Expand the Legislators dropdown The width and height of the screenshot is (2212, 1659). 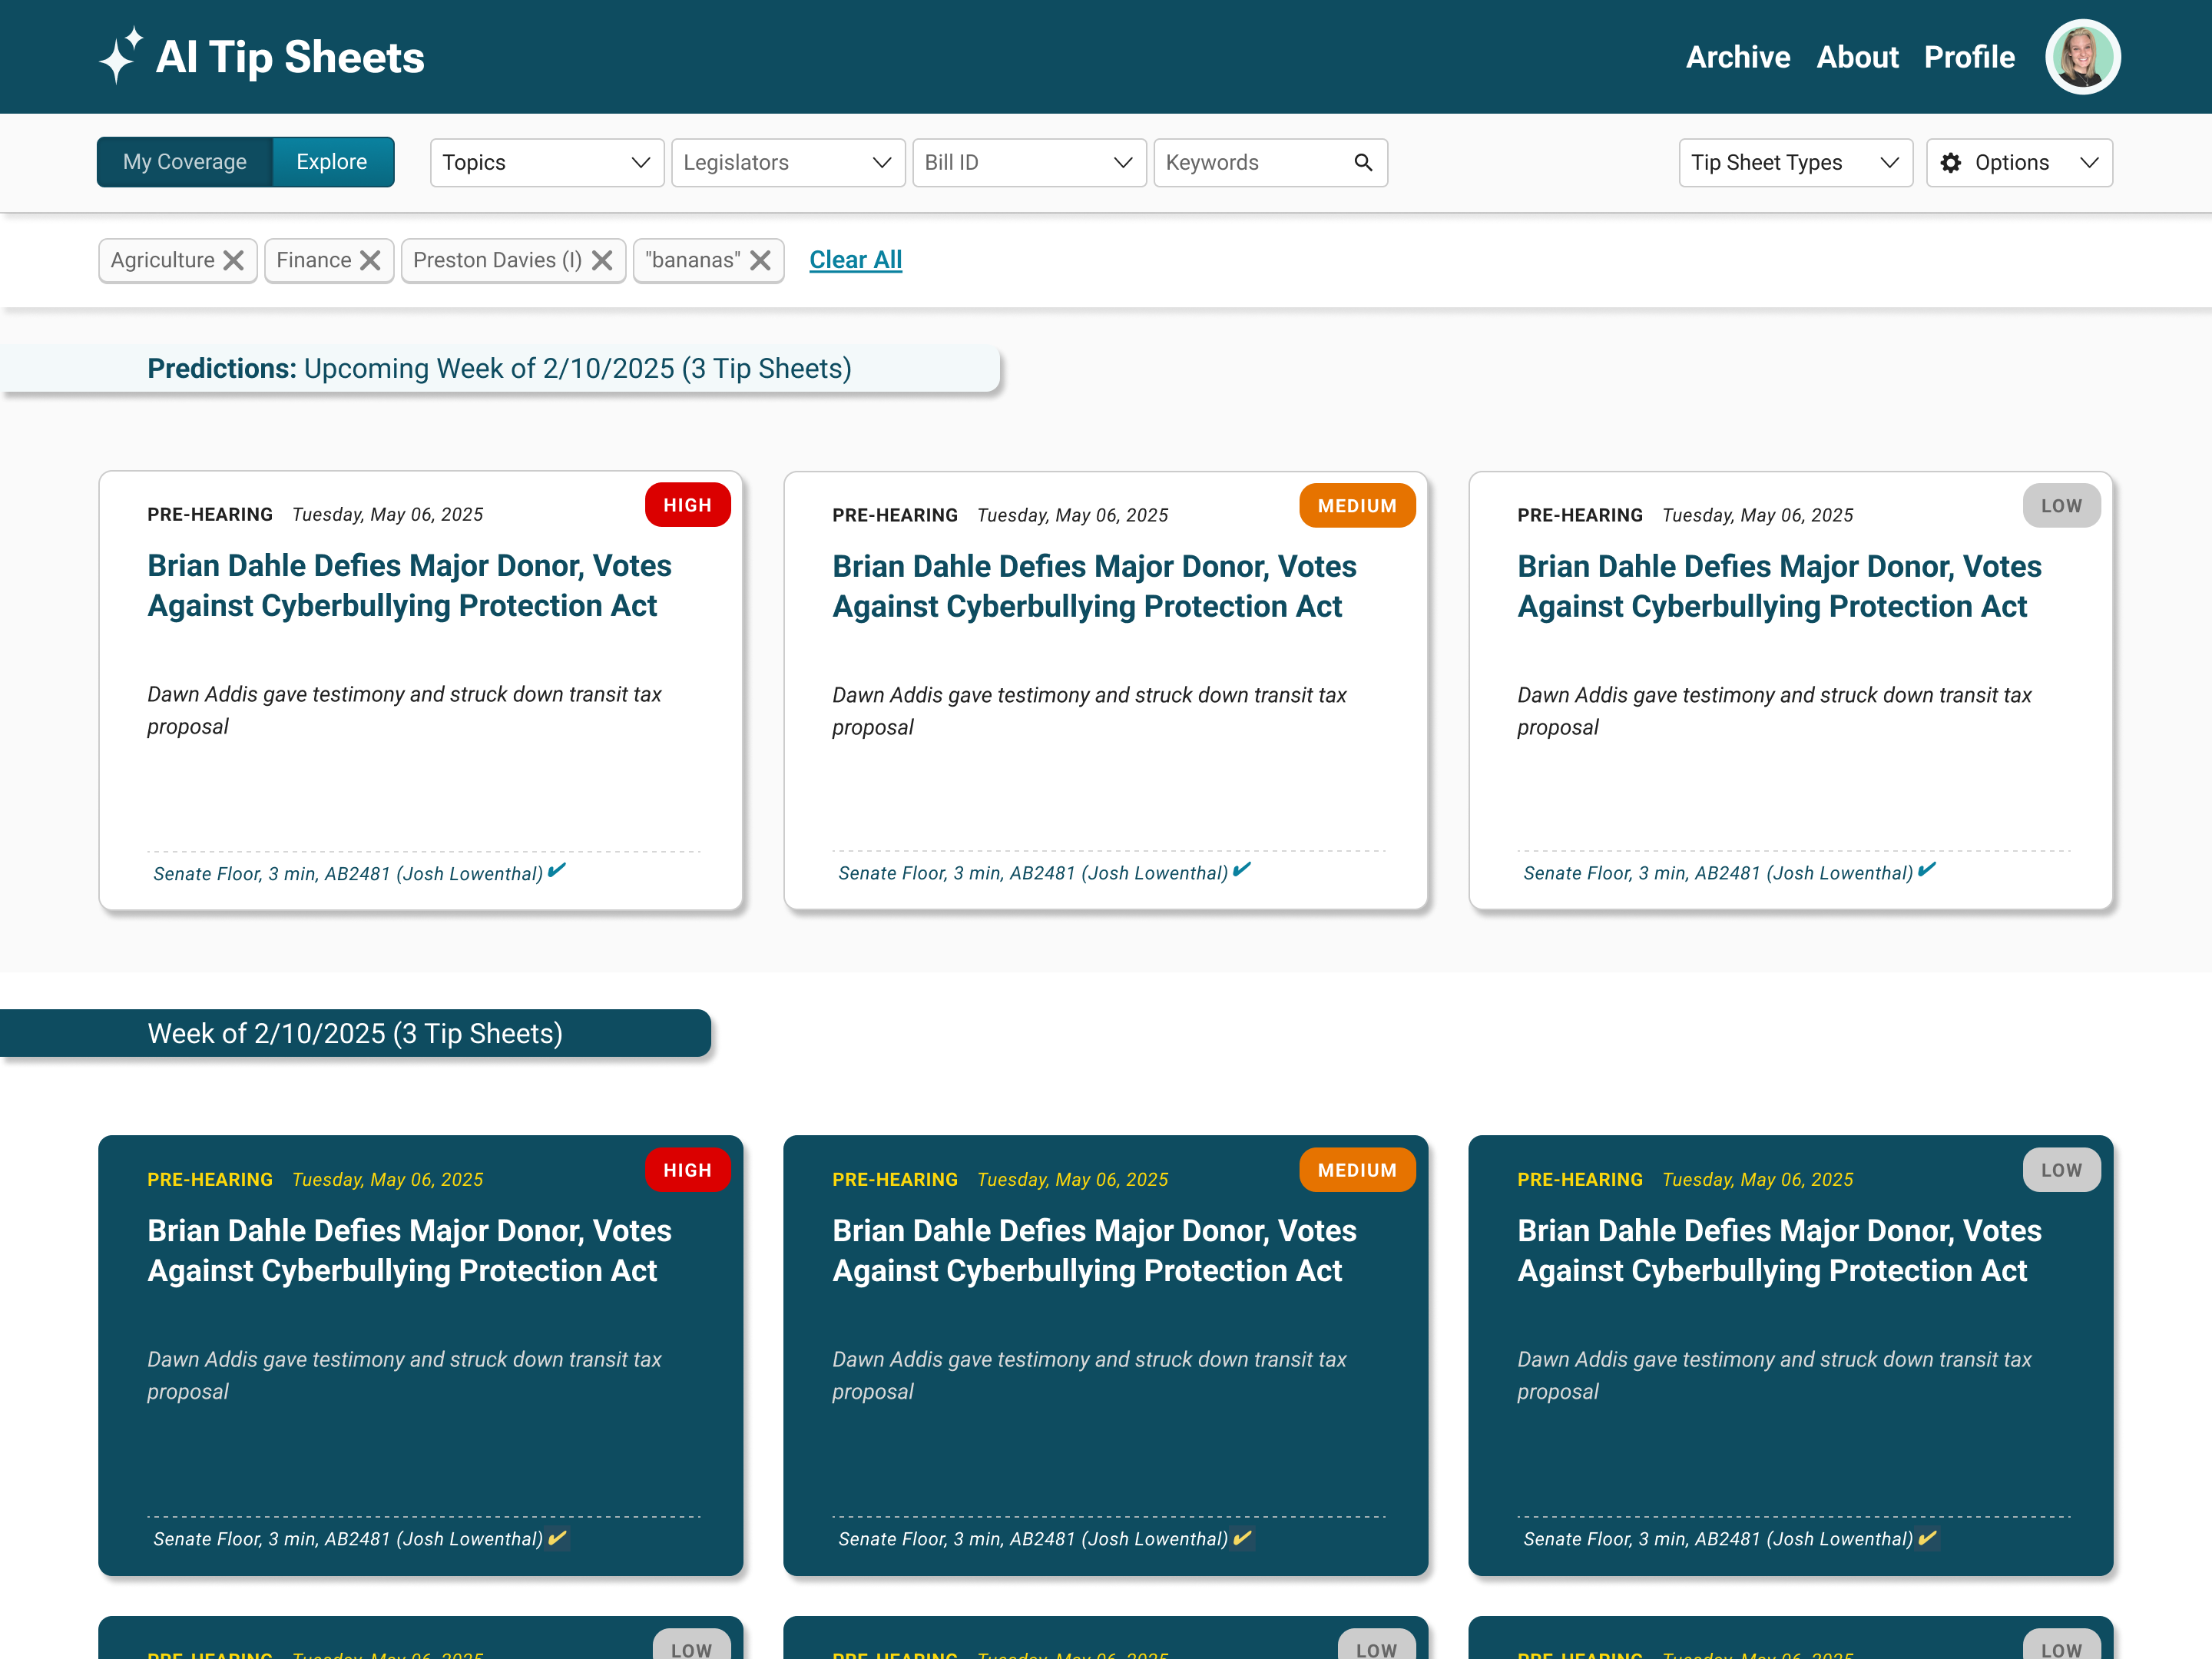[x=787, y=162]
